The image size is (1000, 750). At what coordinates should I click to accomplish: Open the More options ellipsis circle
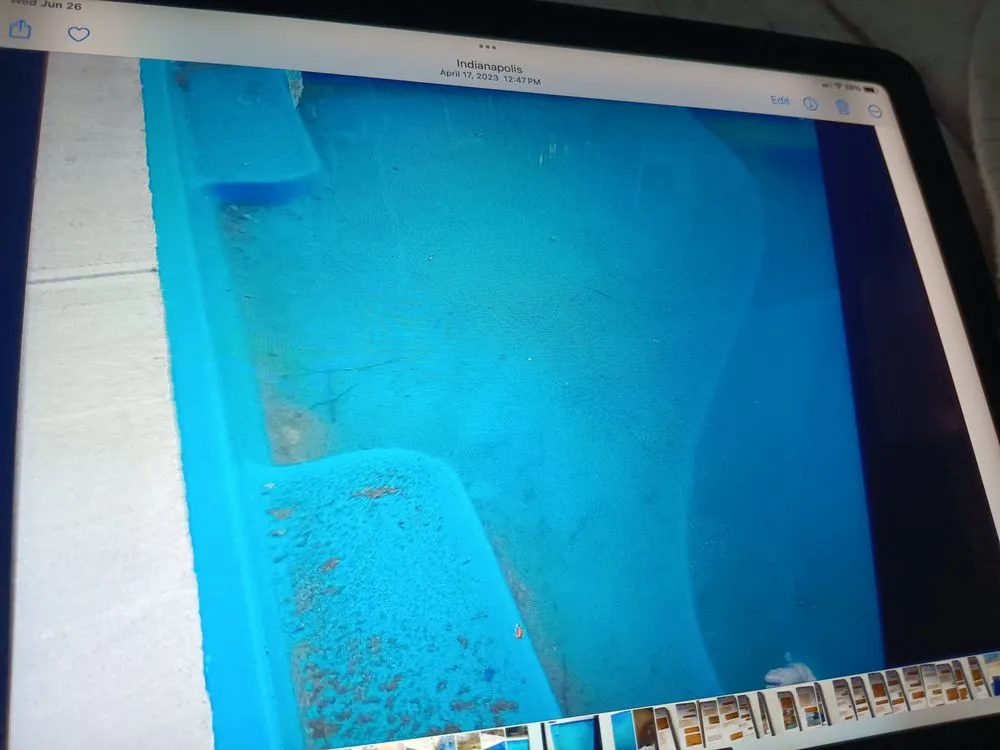(x=875, y=111)
